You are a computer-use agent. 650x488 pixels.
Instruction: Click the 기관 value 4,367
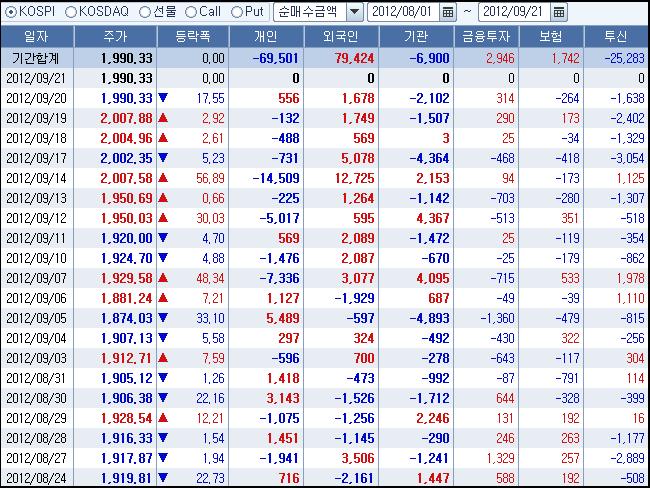click(x=433, y=218)
